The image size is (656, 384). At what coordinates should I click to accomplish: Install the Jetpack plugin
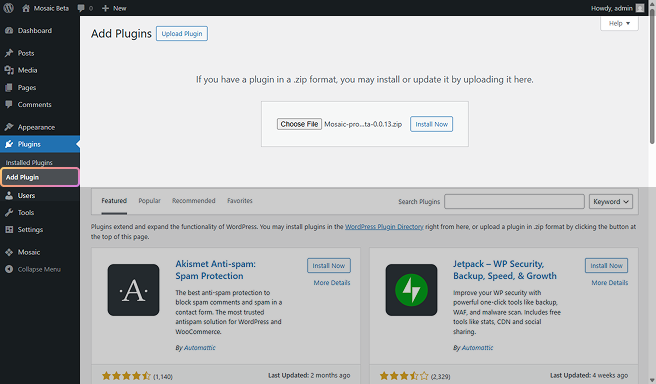(x=606, y=266)
